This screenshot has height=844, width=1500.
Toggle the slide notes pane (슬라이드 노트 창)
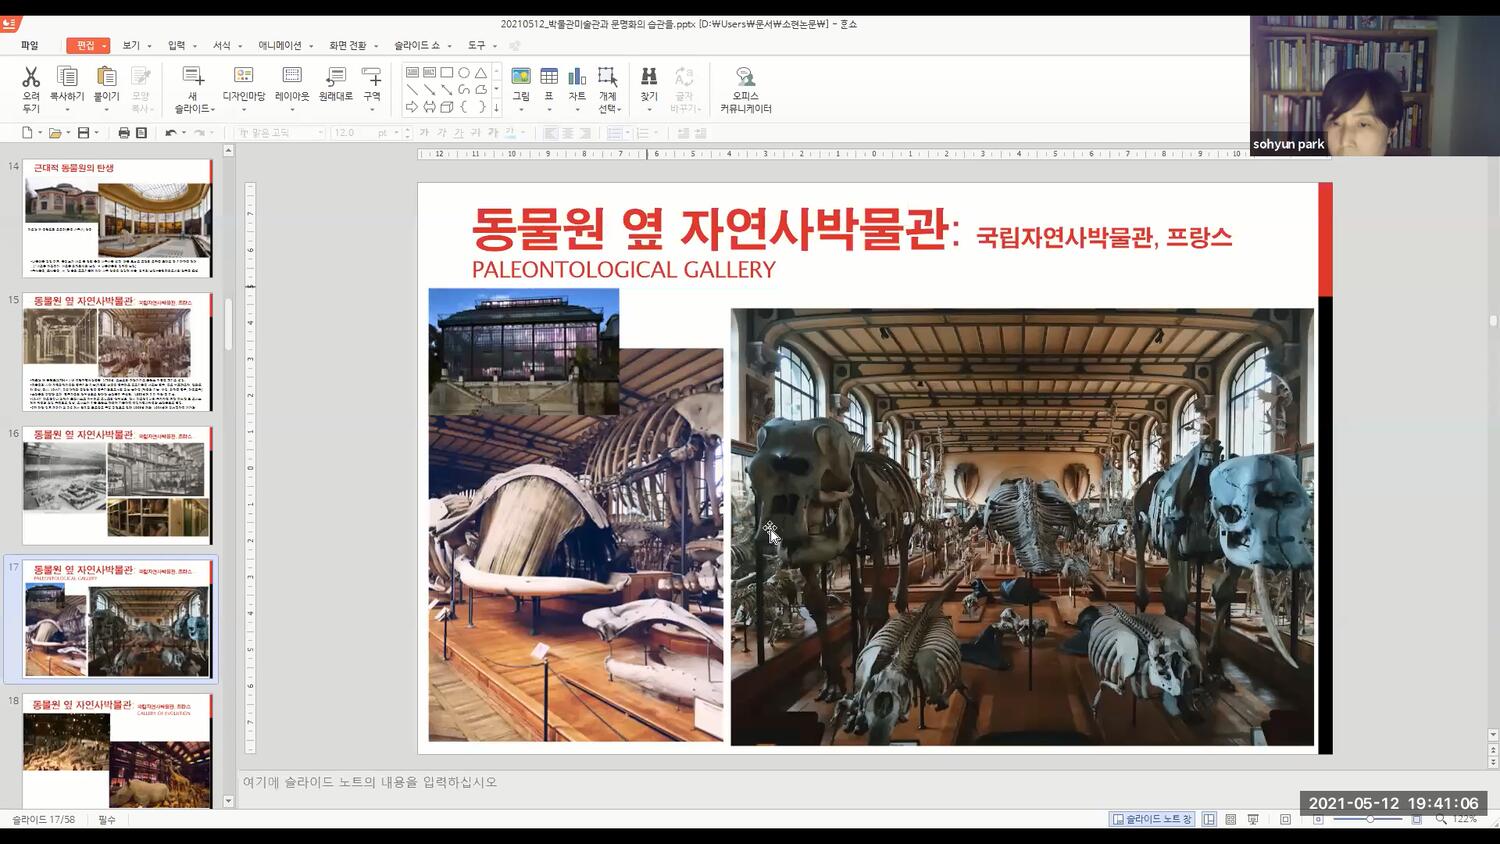[1152, 819]
